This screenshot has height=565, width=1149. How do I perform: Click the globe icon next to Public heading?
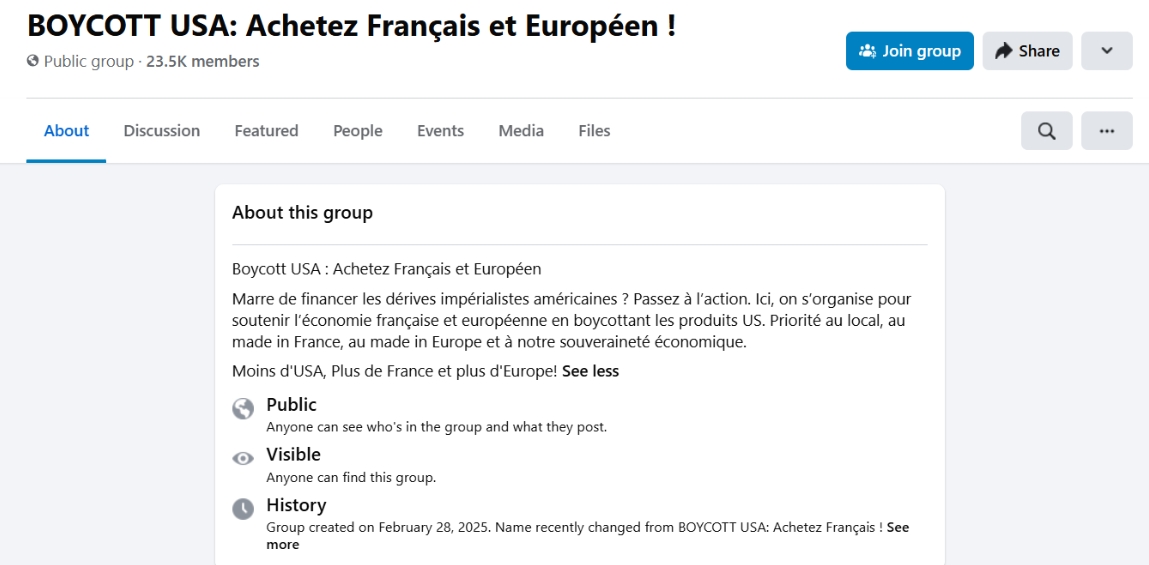(x=243, y=408)
